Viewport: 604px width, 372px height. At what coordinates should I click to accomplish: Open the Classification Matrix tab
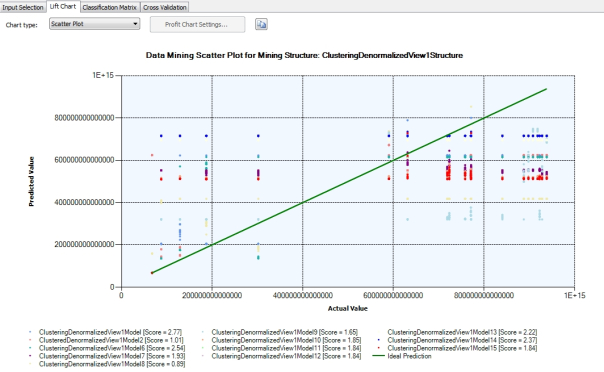click(110, 7)
